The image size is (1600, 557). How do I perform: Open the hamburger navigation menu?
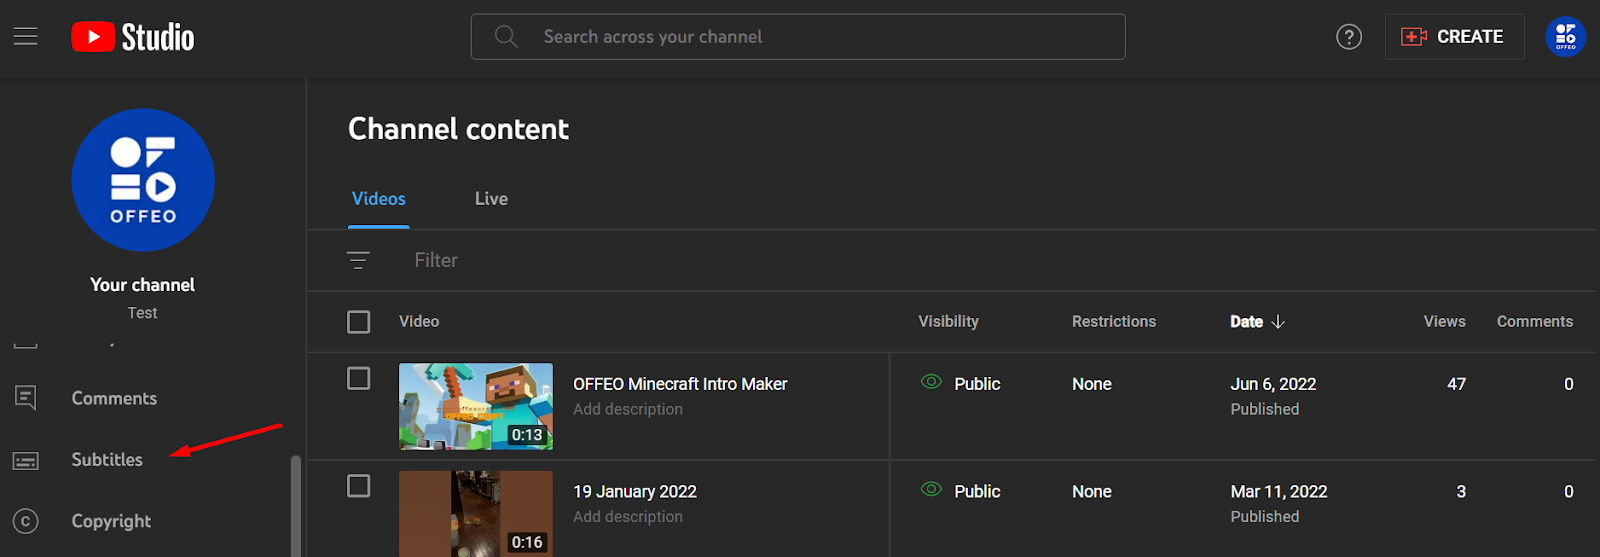click(26, 37)
